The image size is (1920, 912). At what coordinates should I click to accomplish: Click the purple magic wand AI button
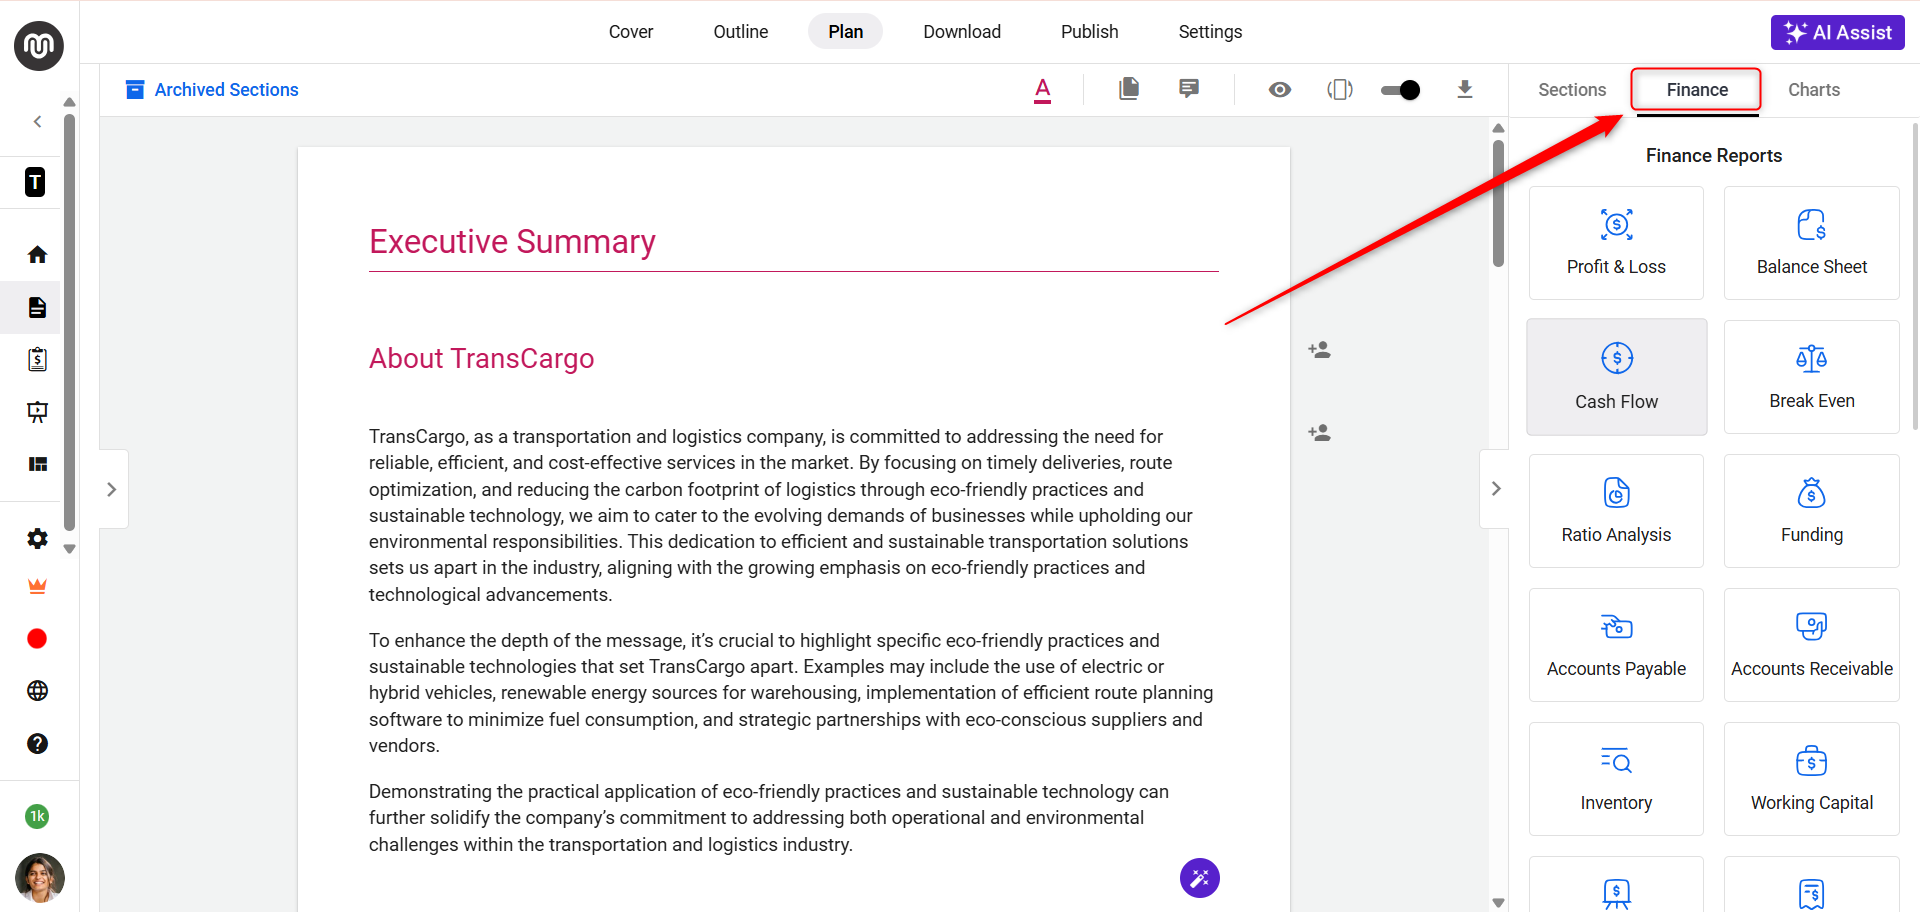[x=1200, y=878]
